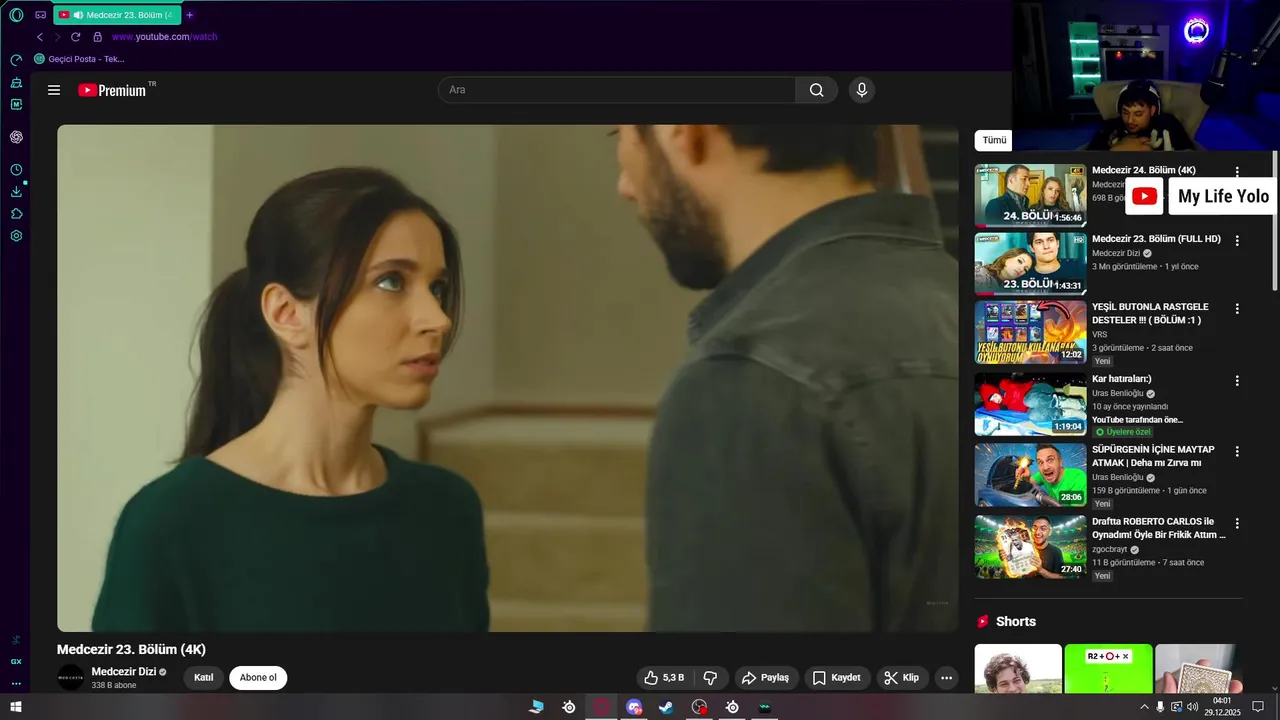The image size is (1280, 720).
Task: Start voice search with microphone icon
Action: point(862,90)
